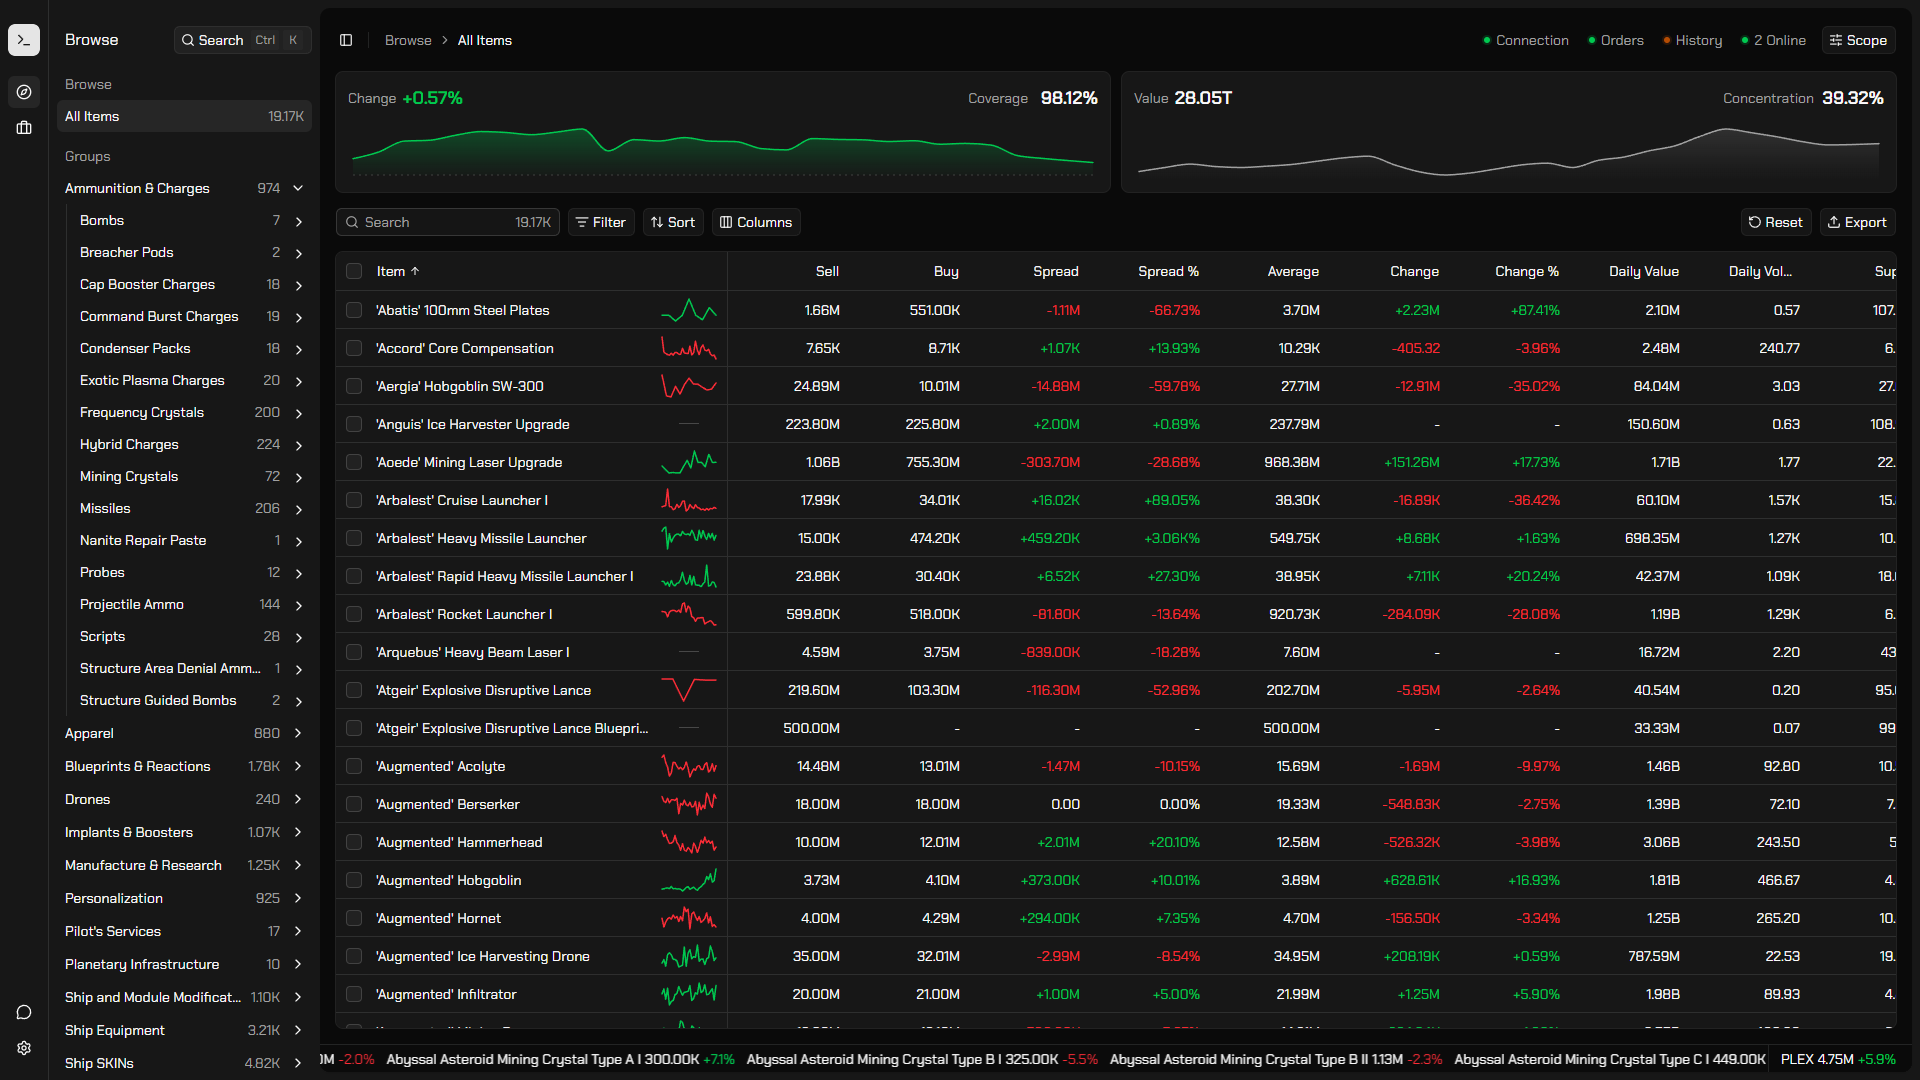Sort by the Spread % column header

(x=1168, y=271)
